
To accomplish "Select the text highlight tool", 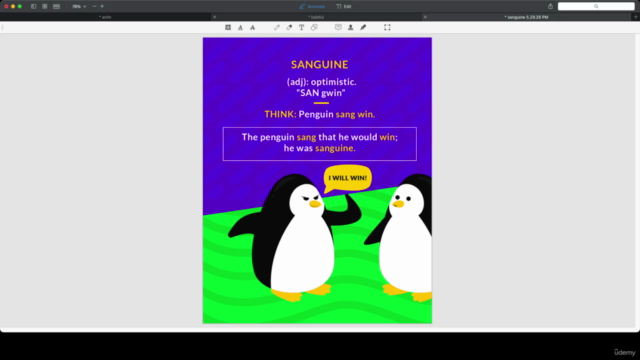I will click(x=228, y=27).
